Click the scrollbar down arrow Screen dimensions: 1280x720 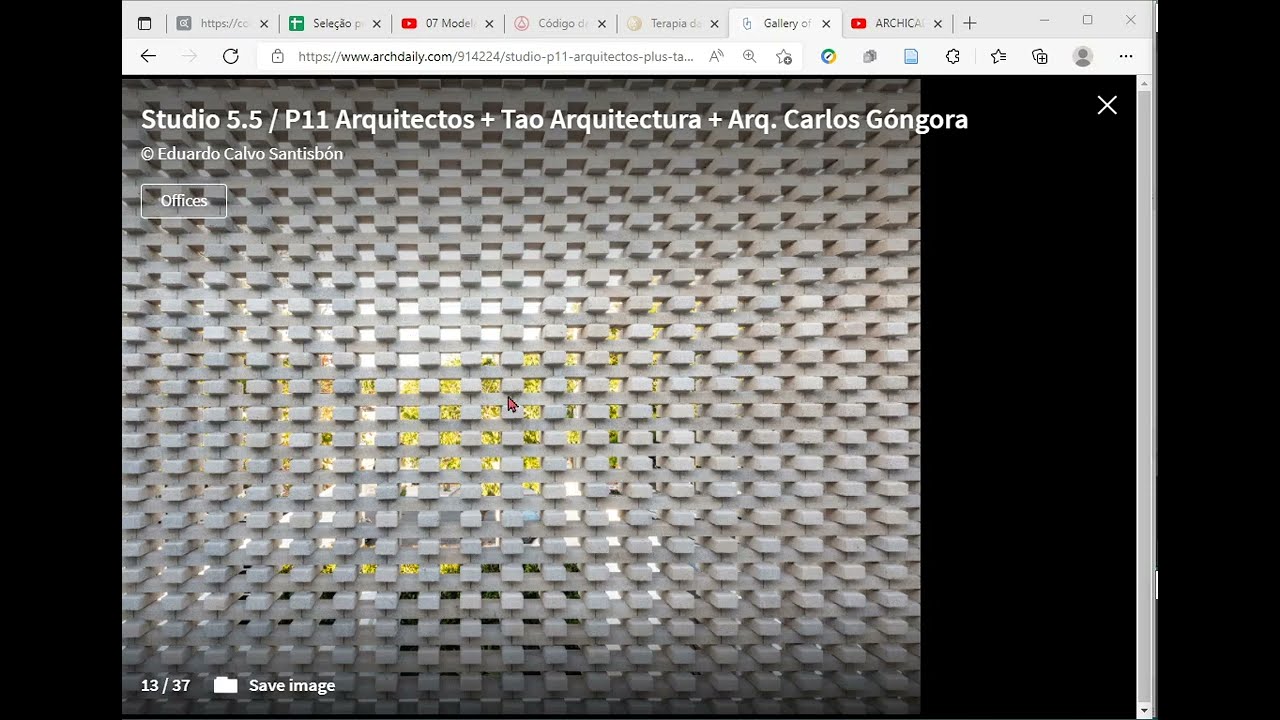point(1145,710)
